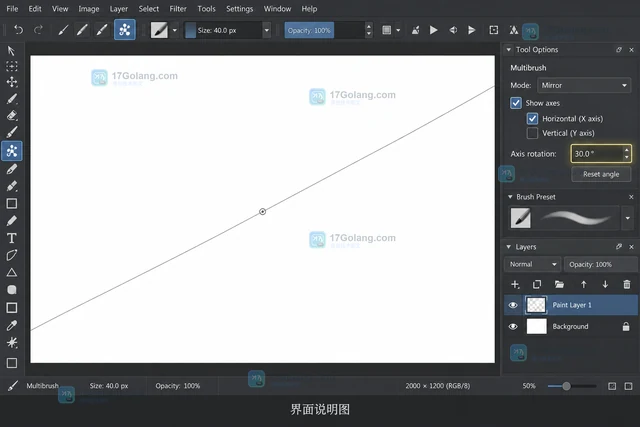Click the pattern grid icon in toolbar
640x427 pixels.
tap(386, 30)
